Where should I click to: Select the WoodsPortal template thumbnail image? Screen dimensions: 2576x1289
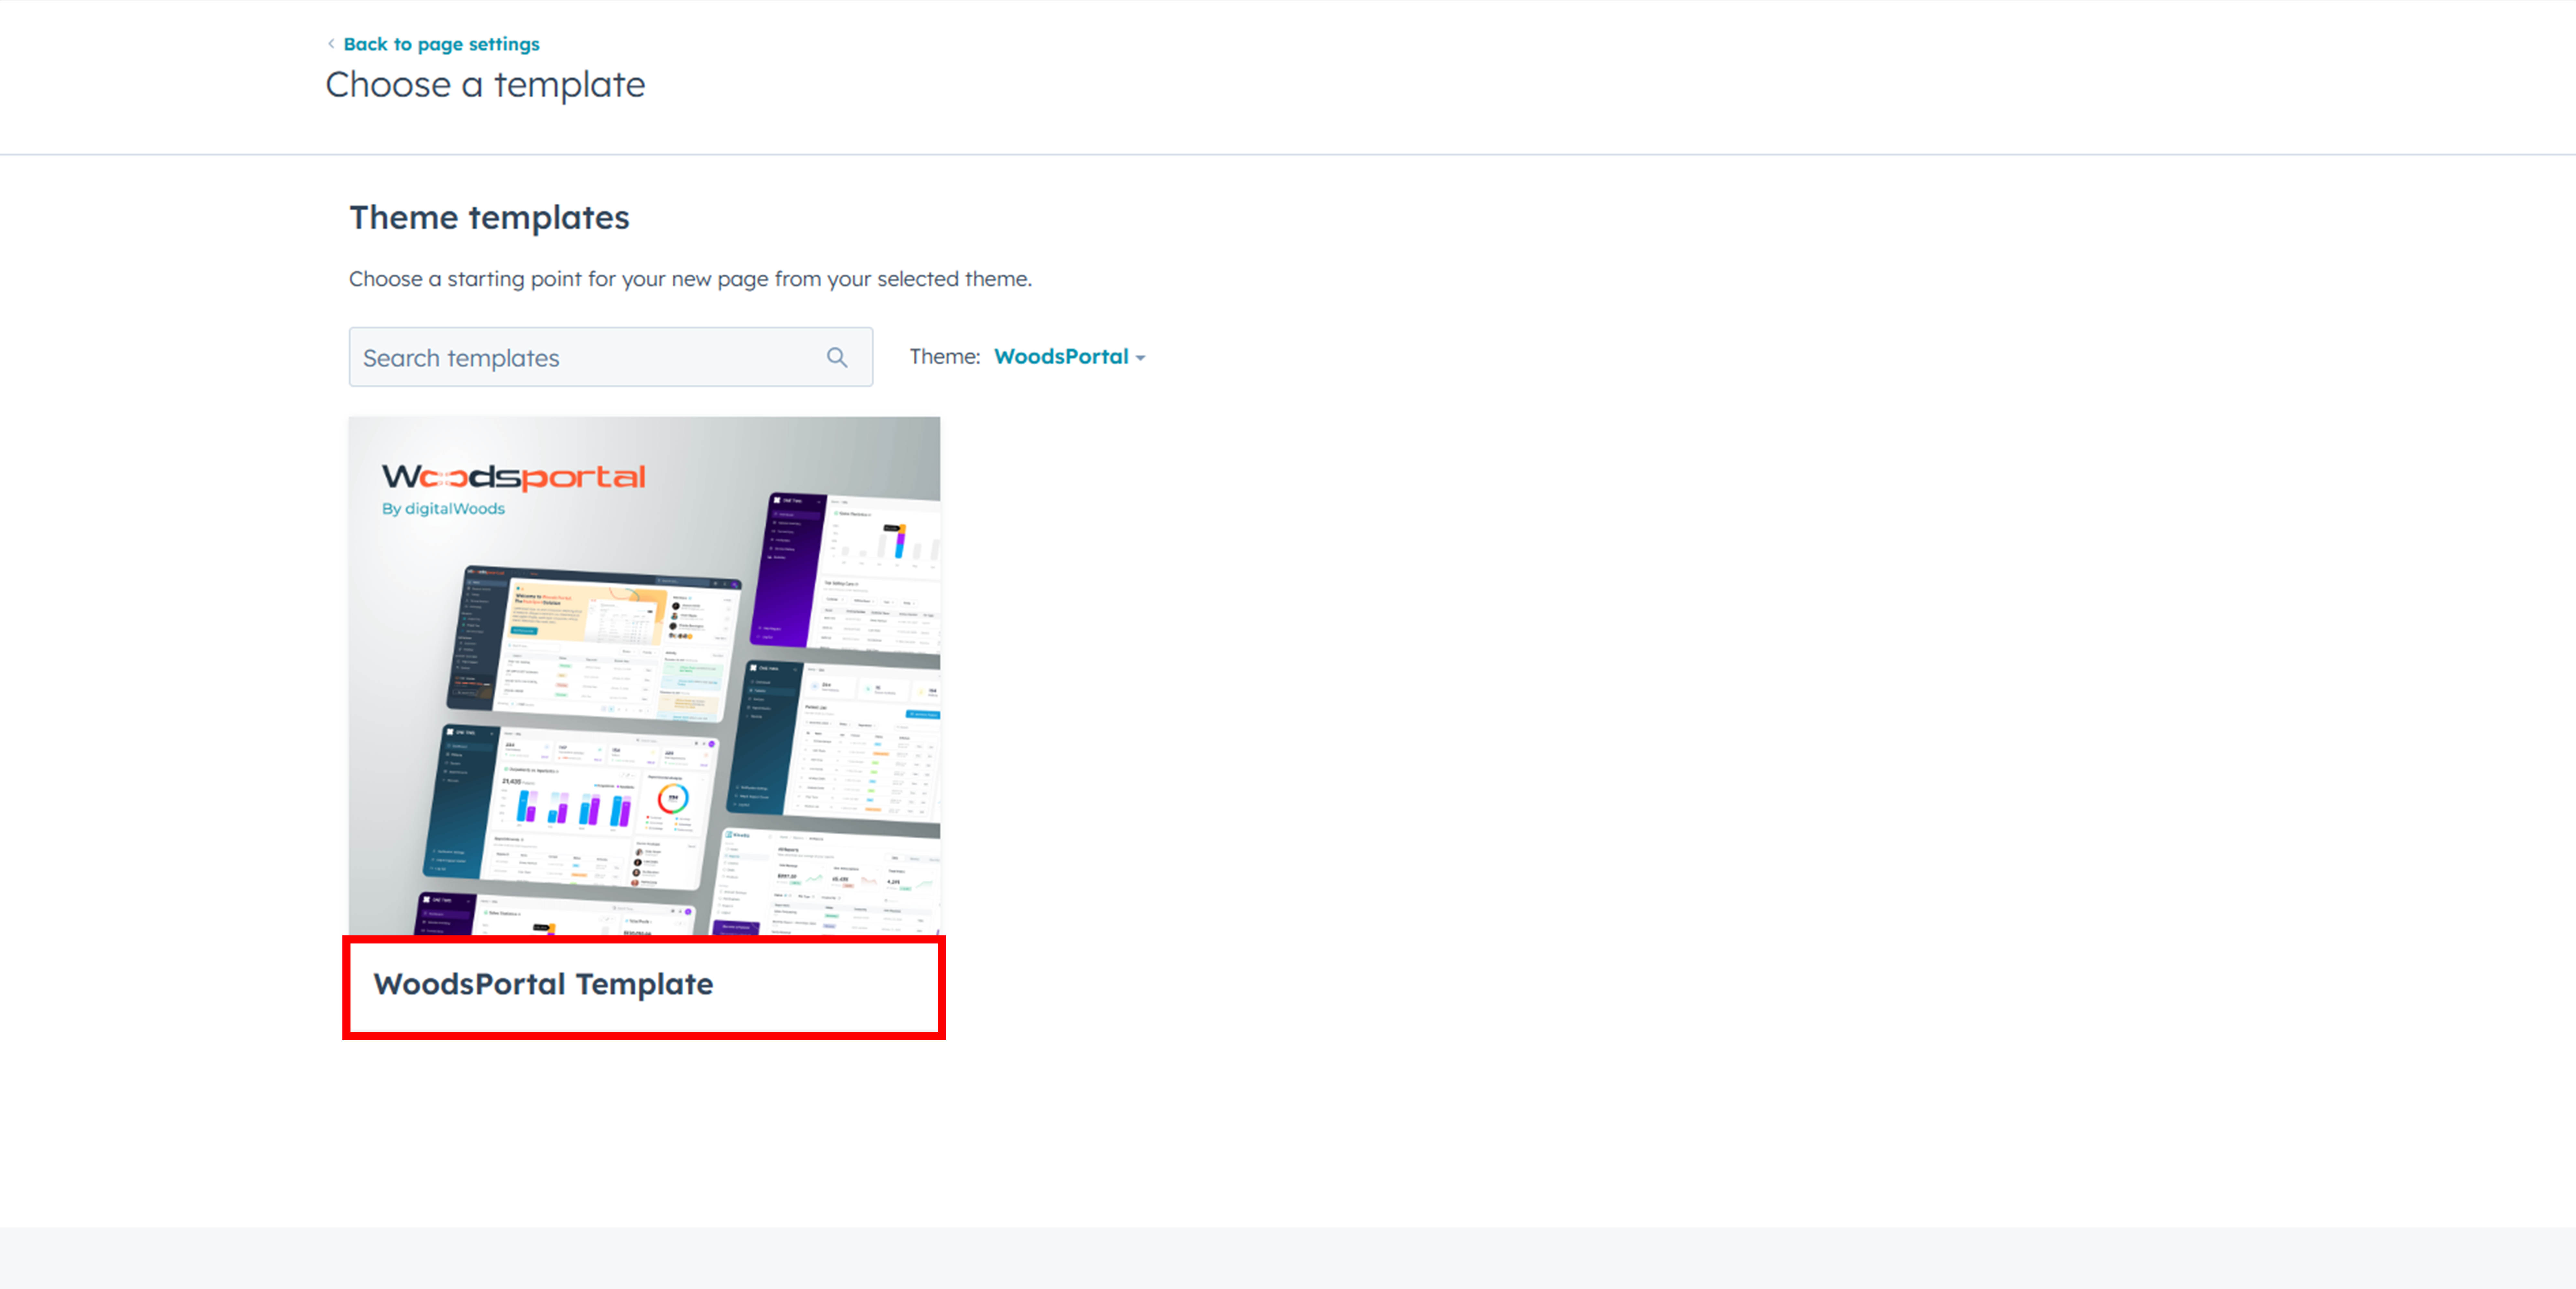click(644, 676)
